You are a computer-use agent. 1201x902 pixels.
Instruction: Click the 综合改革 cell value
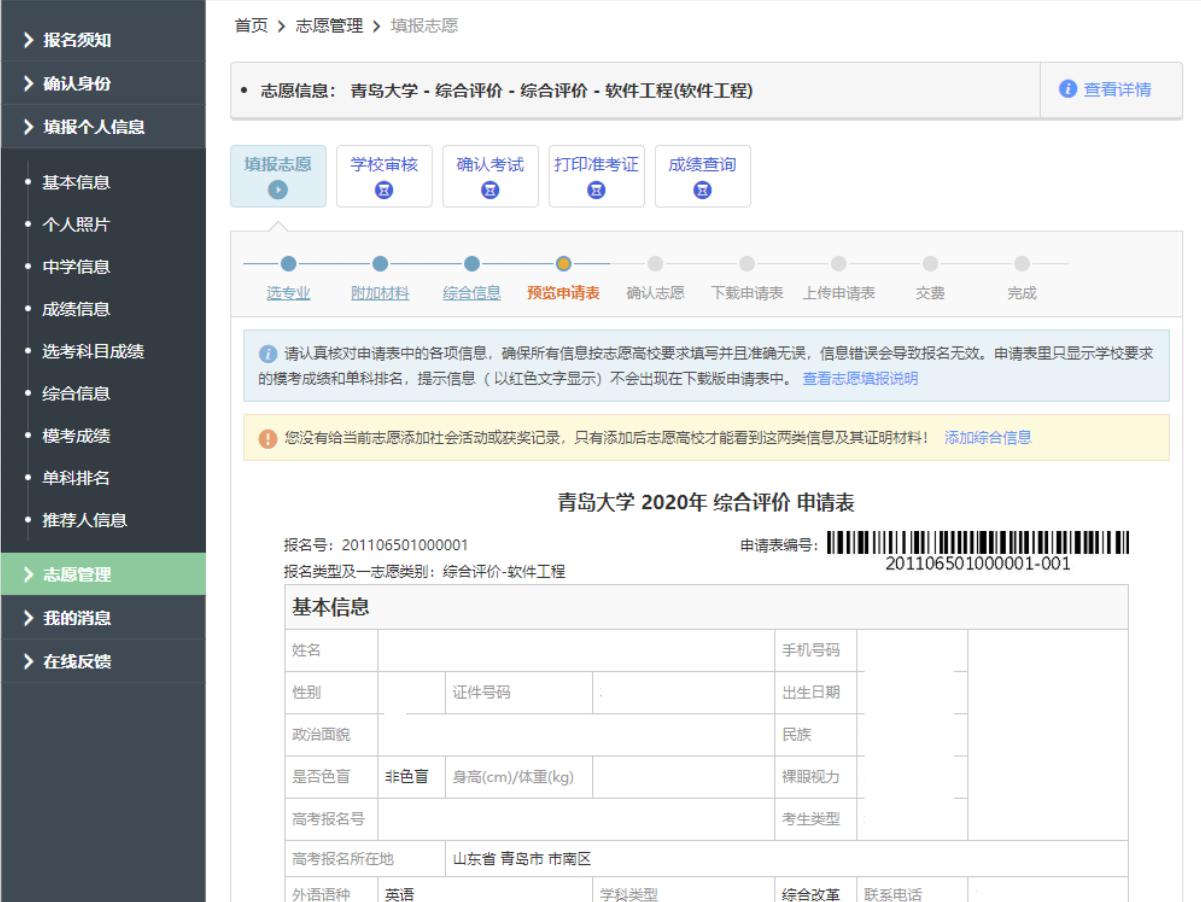coord(811,895)
